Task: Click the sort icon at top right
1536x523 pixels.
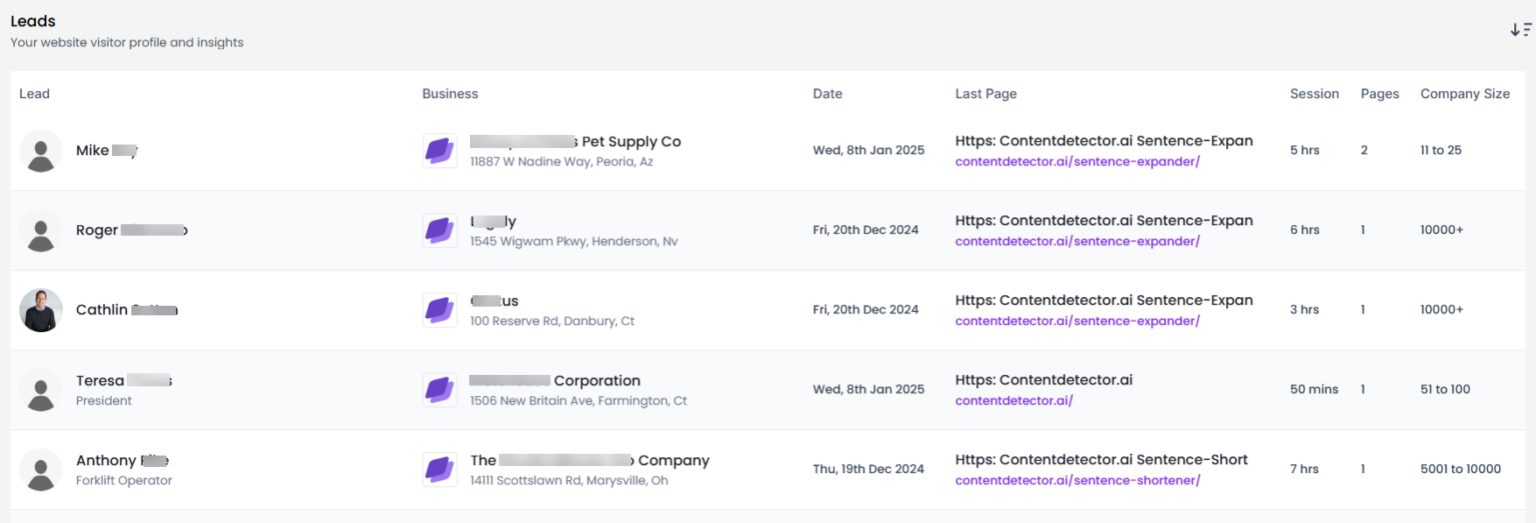Action: tap(1520, 30)
